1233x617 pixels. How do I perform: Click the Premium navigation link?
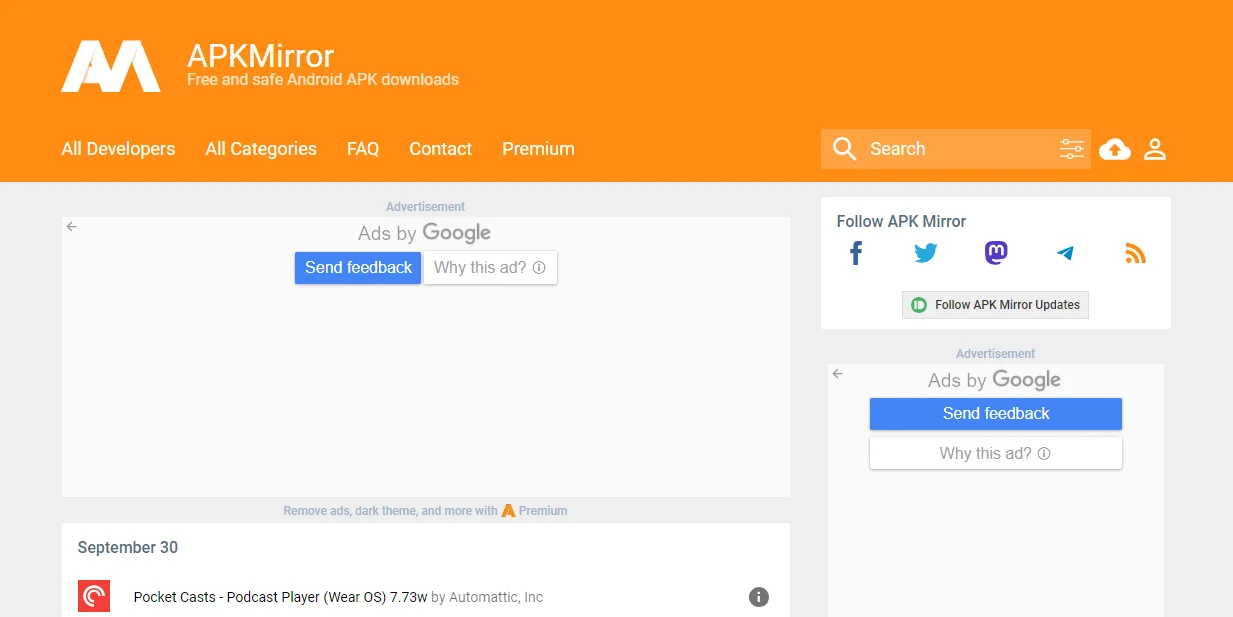pos(538,149)
